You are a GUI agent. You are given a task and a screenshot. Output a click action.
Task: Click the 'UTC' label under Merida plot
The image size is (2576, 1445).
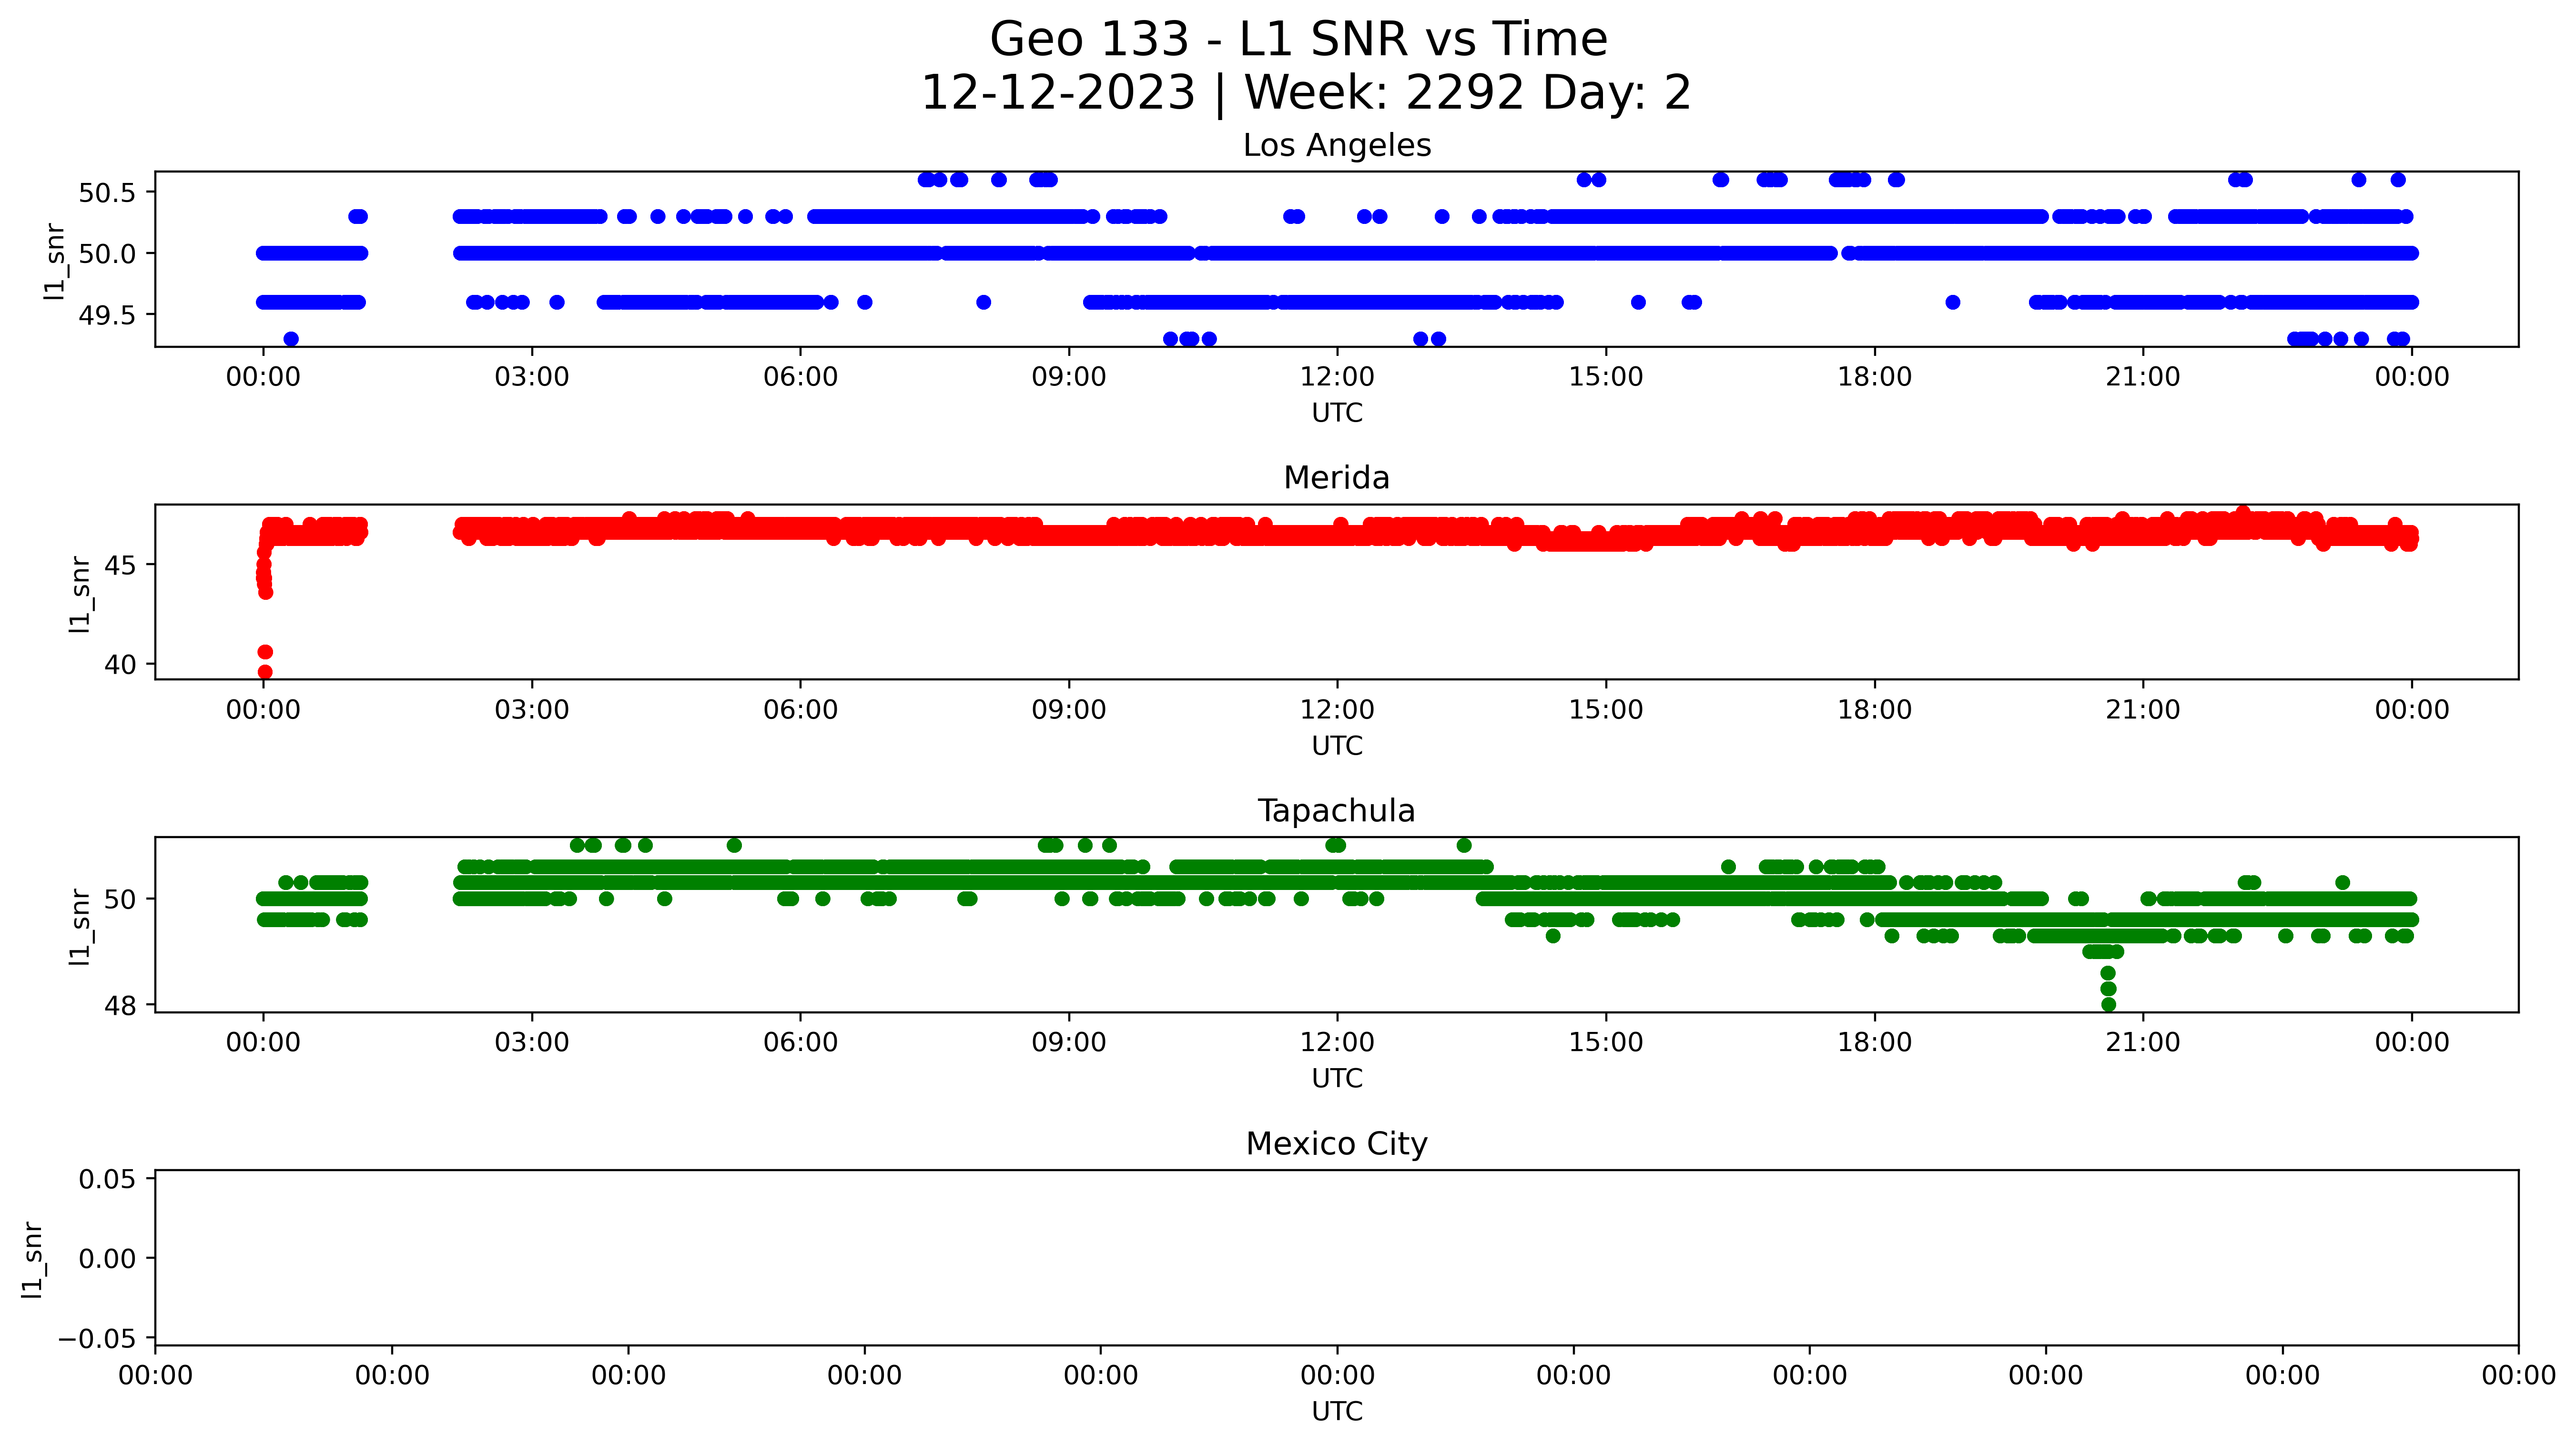click(1337, 746)
